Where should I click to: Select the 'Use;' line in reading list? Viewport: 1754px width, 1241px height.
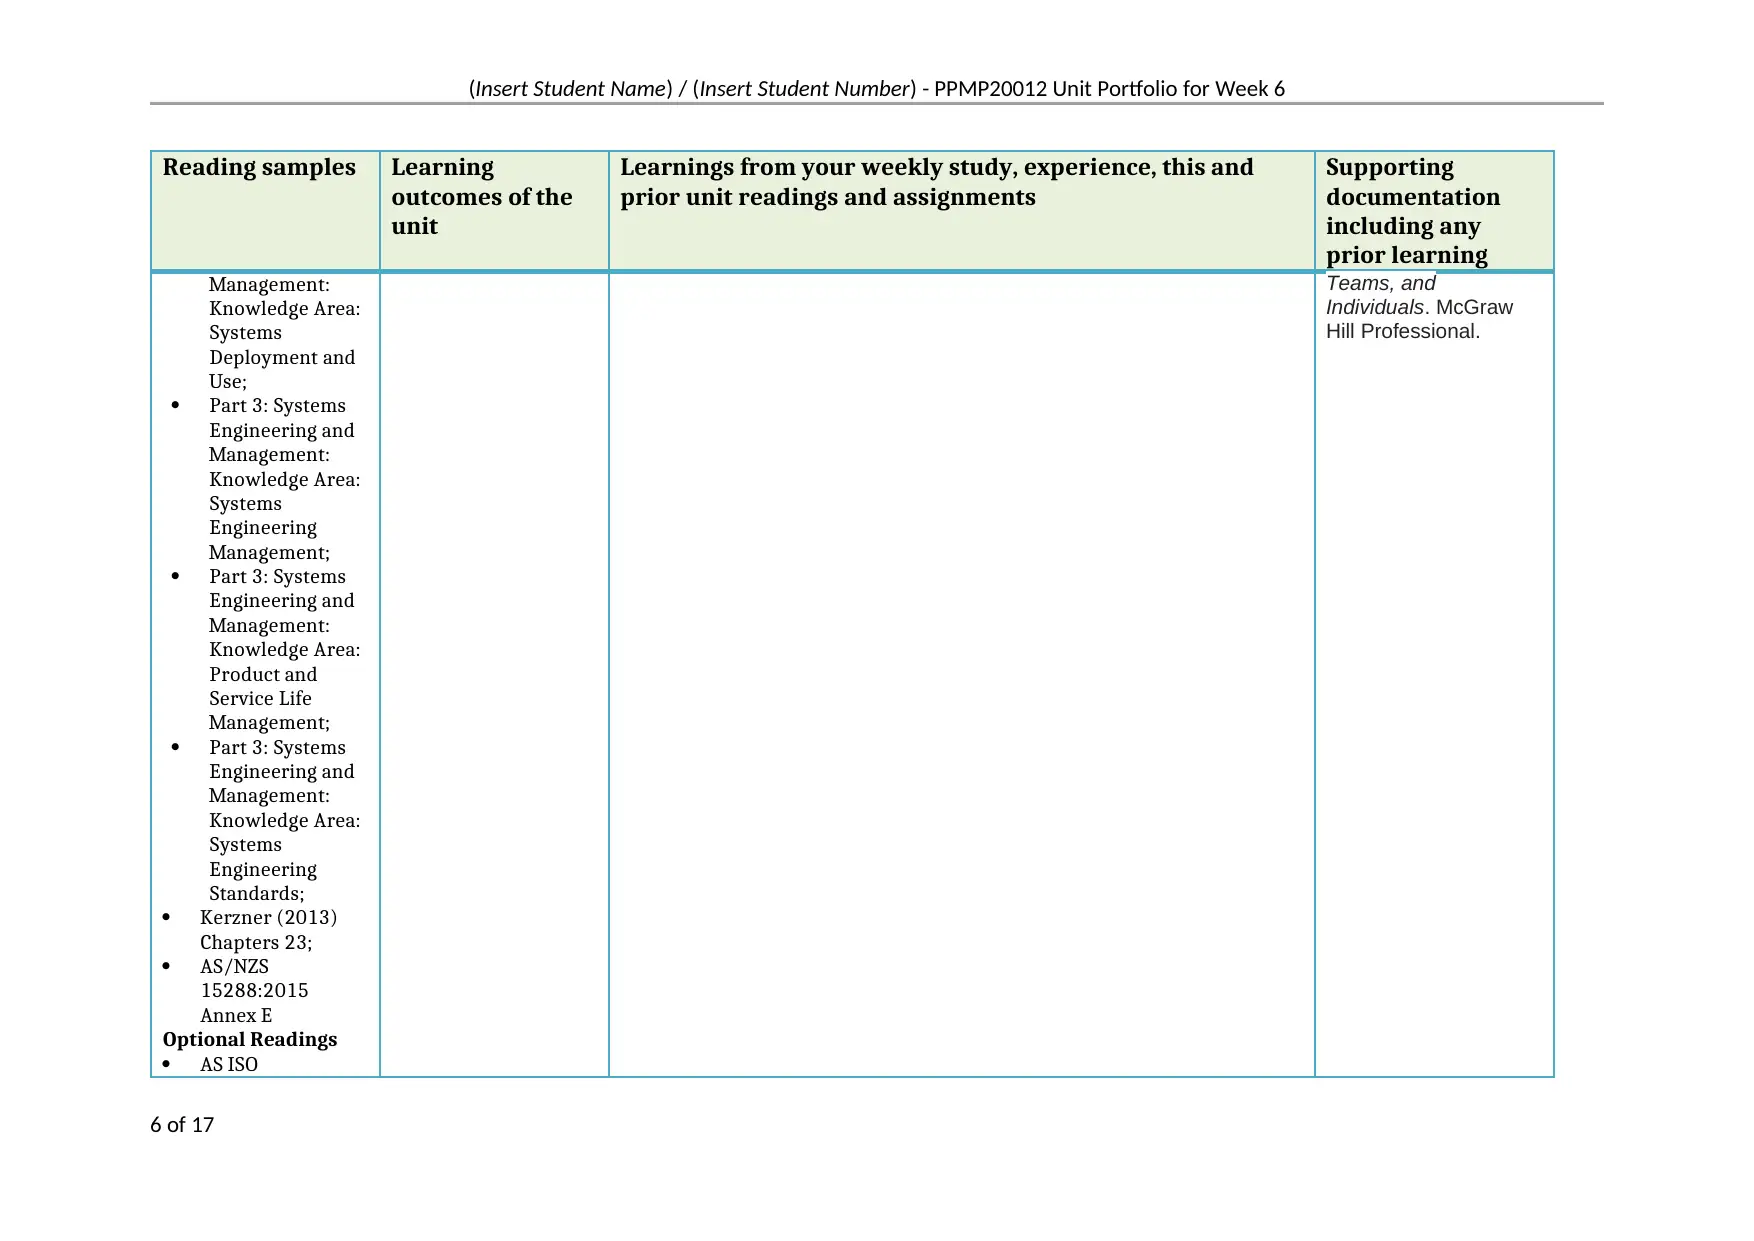click(x=228, y=381)
